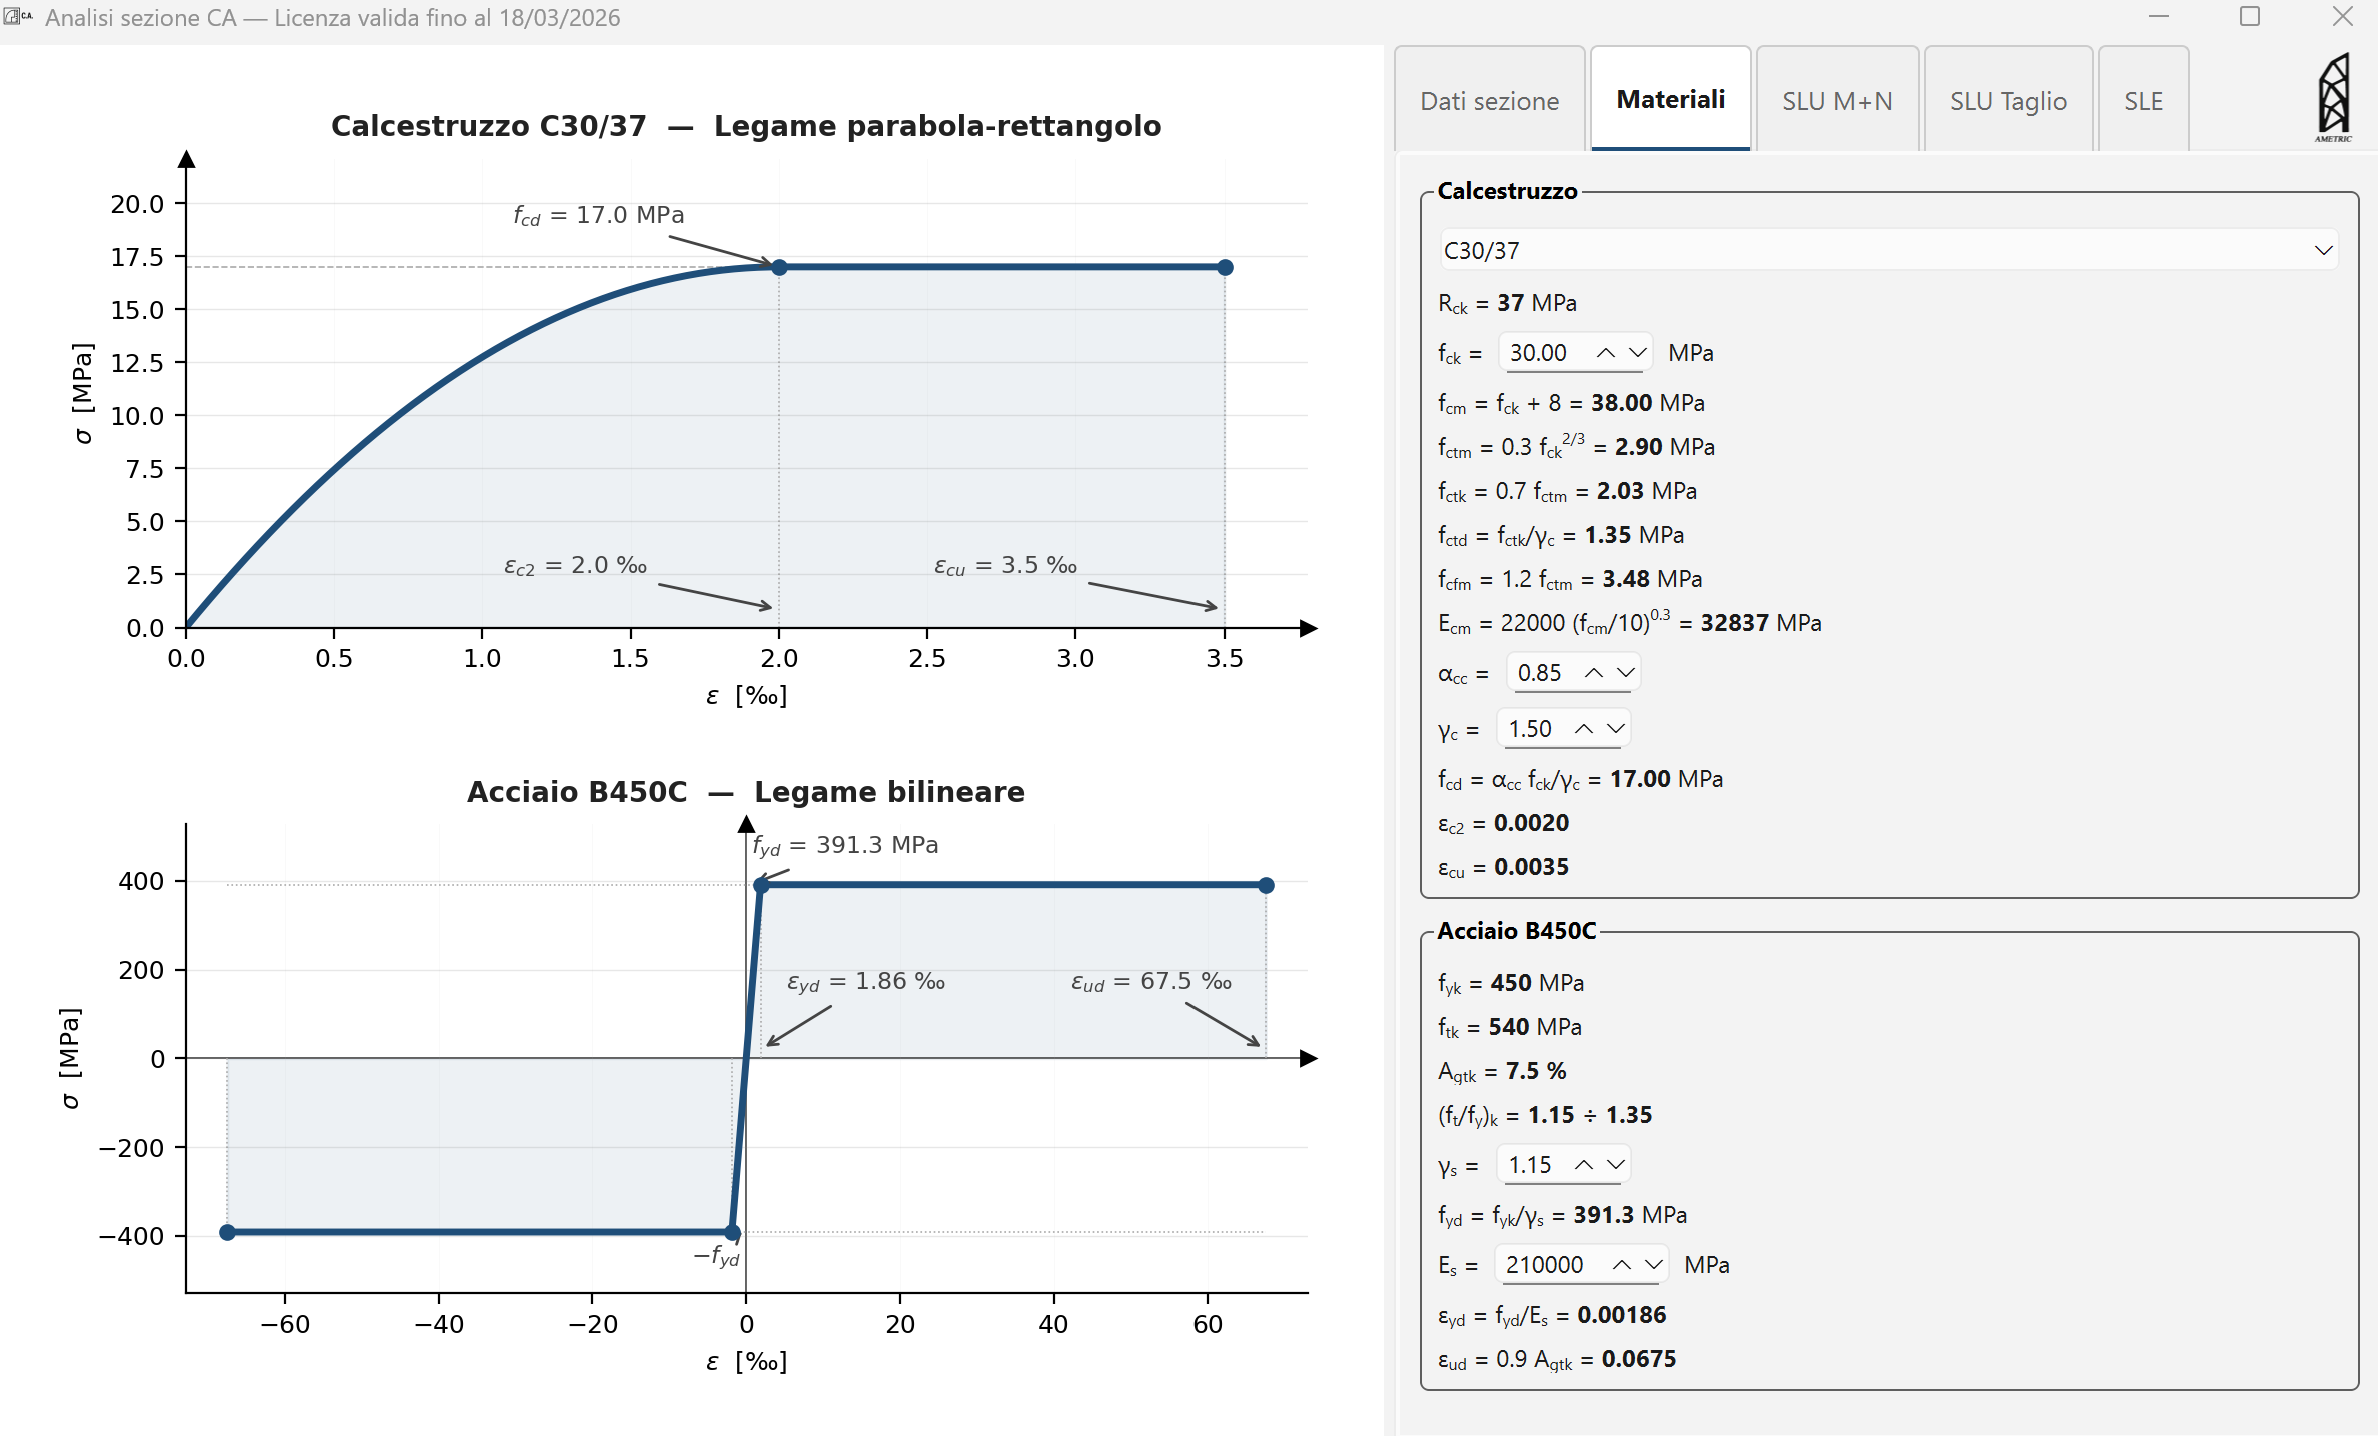The height and width of the screenshot is (1436, 2378).
Task: Select the SLE tab
Action: 2143,101
